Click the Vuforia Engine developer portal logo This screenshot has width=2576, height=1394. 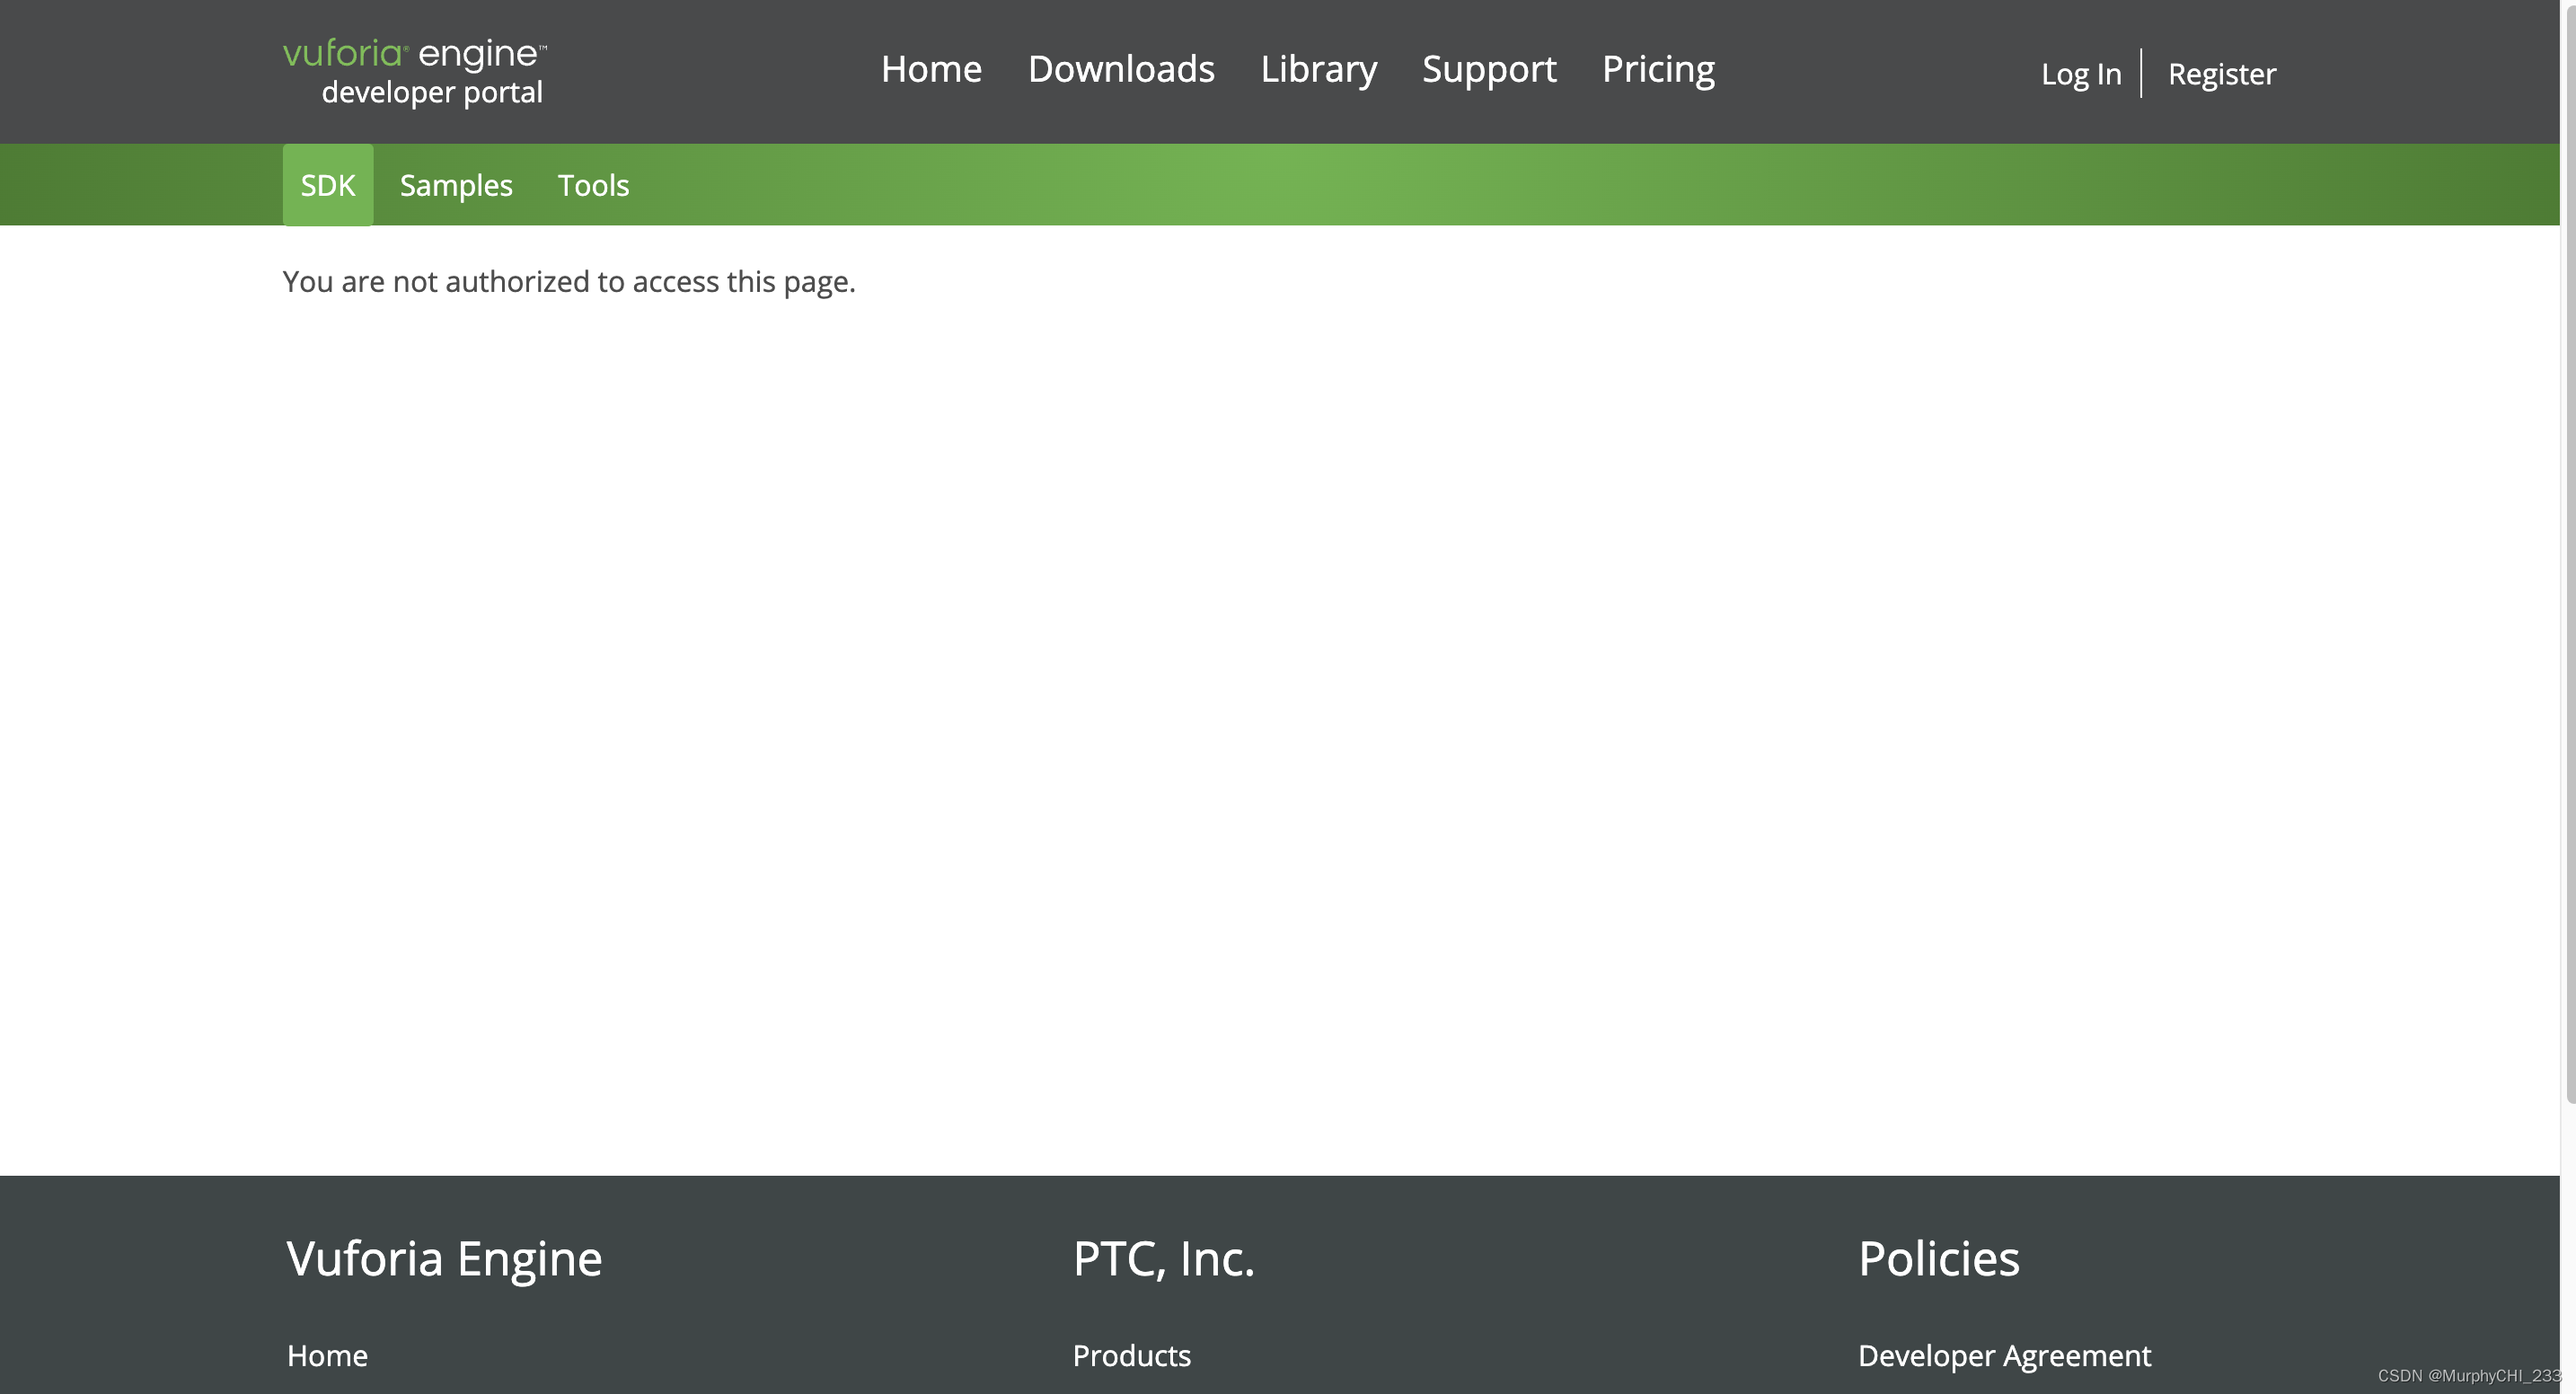pos(414,70)
